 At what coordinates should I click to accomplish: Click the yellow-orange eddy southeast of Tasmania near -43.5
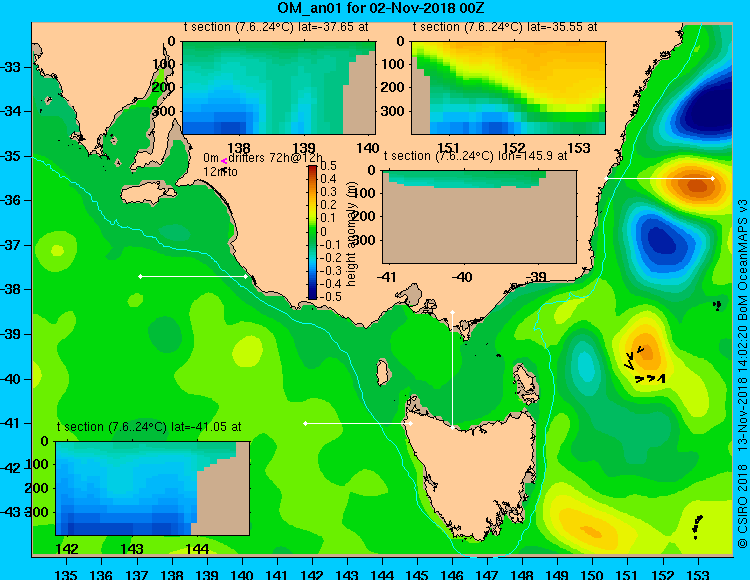pos(590,530)
